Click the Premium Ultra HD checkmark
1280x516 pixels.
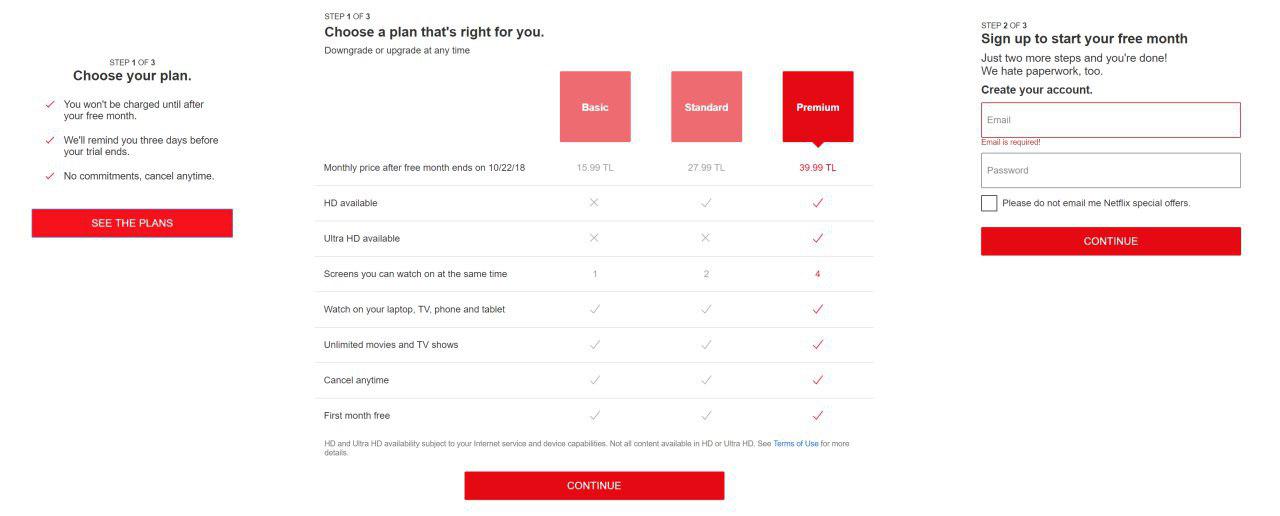pos(818,238)
